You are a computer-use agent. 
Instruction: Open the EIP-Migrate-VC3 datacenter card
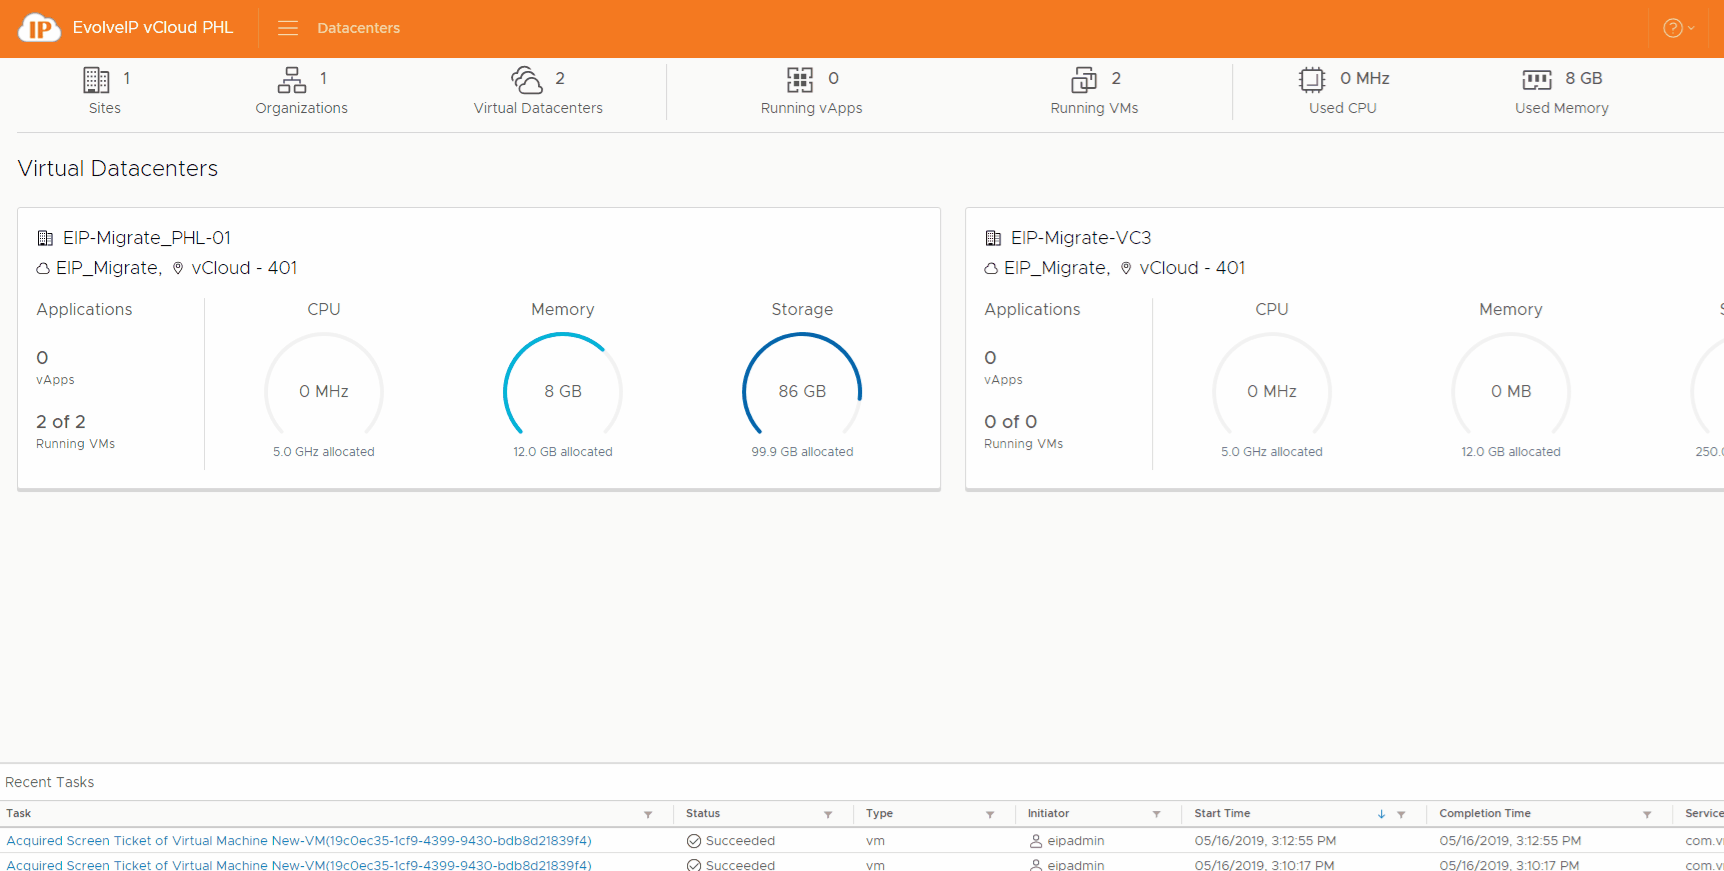(1080, 238)
